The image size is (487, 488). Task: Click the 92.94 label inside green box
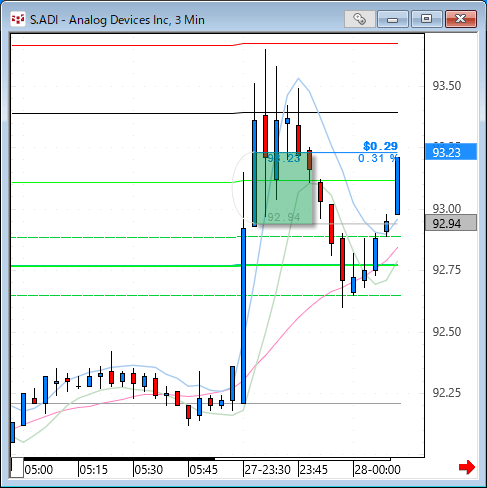[284, 217]
